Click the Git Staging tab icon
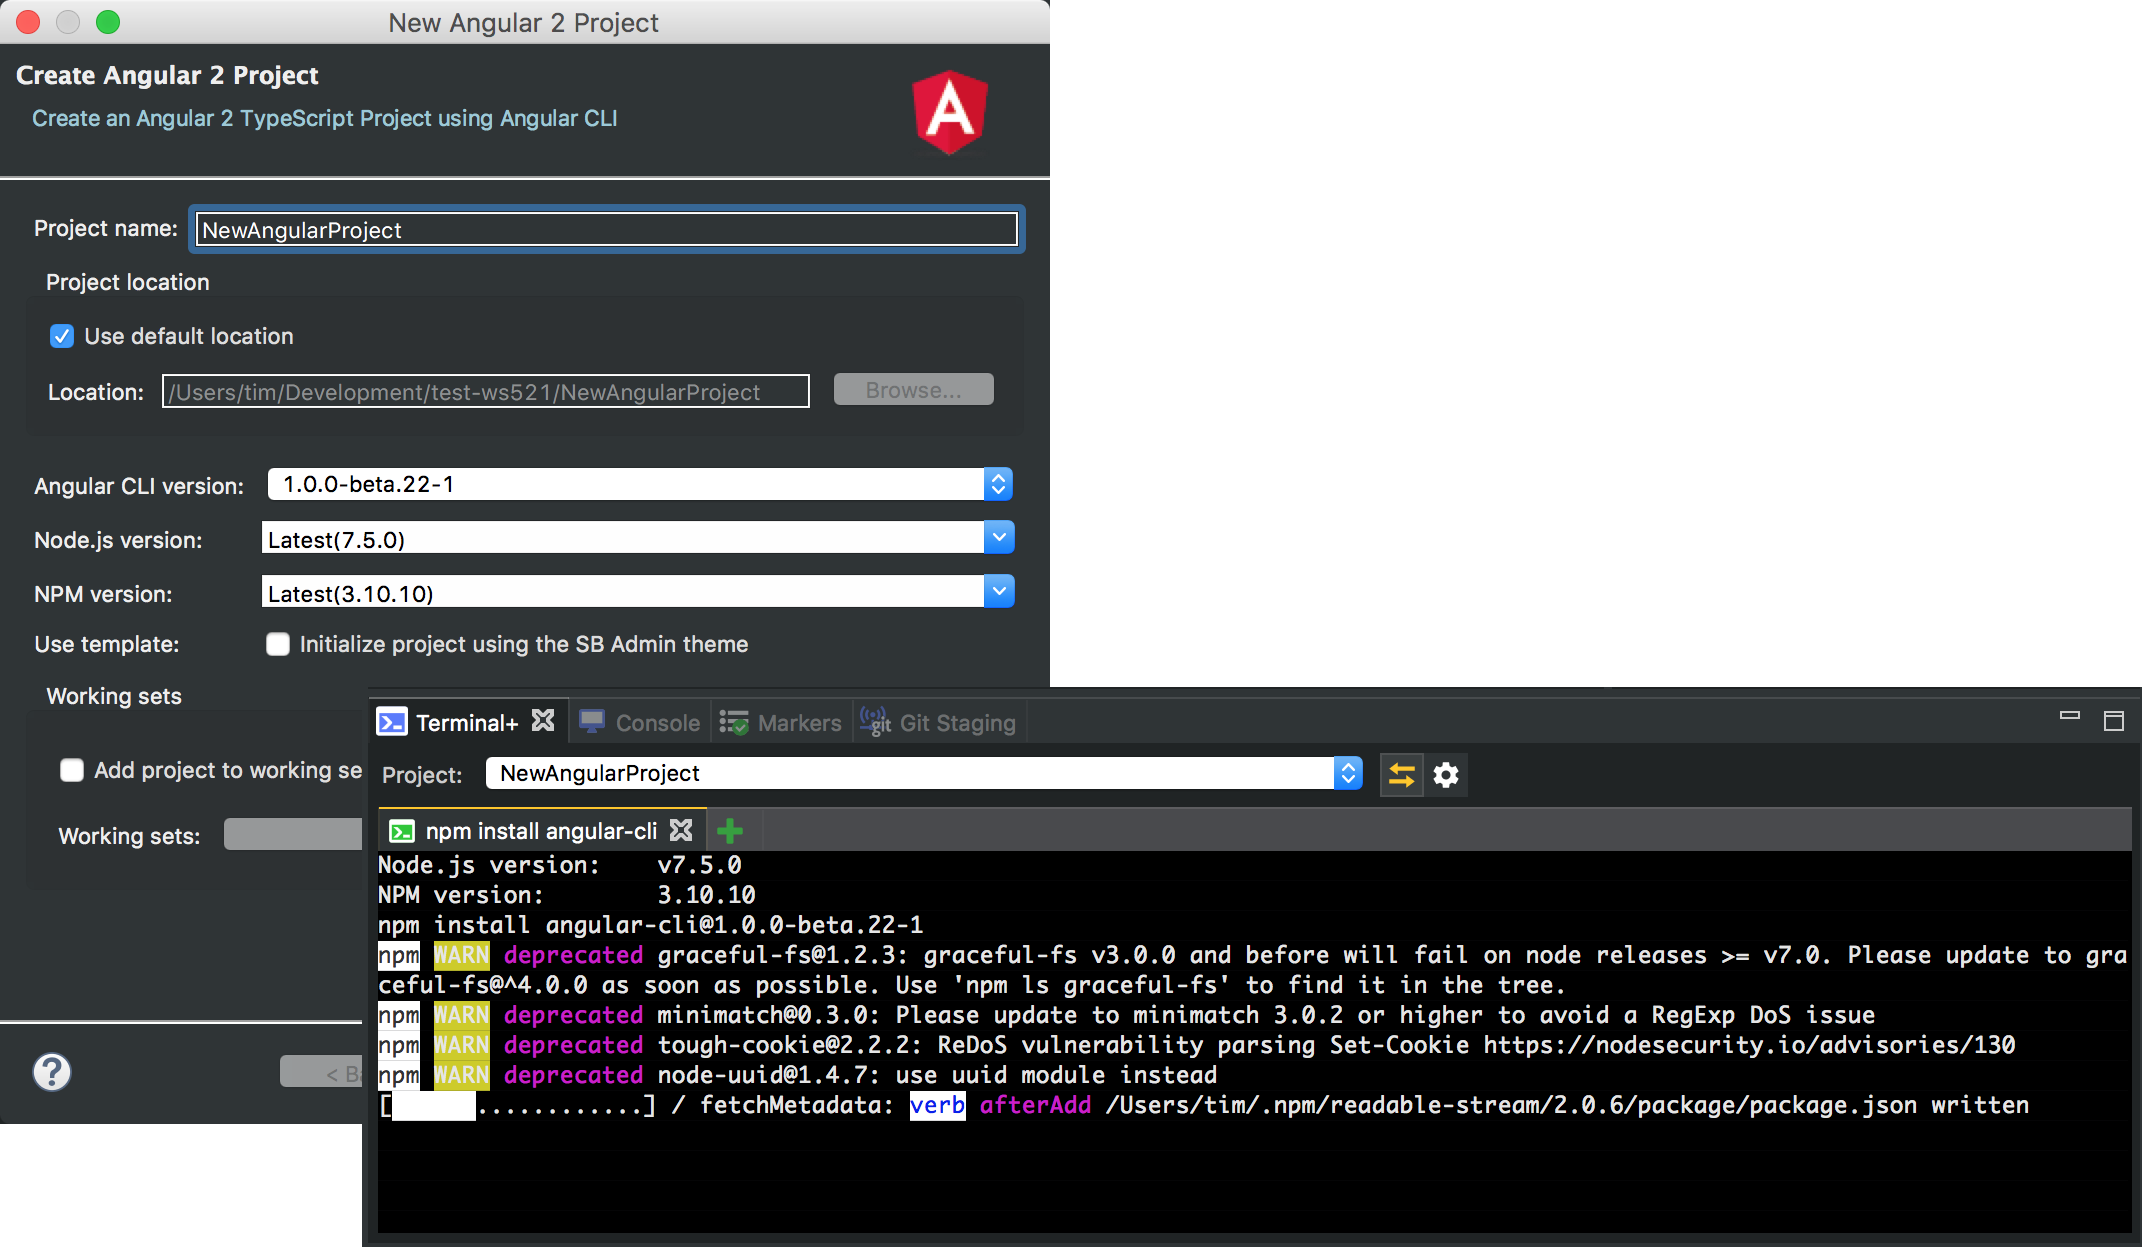 [876, 722]
